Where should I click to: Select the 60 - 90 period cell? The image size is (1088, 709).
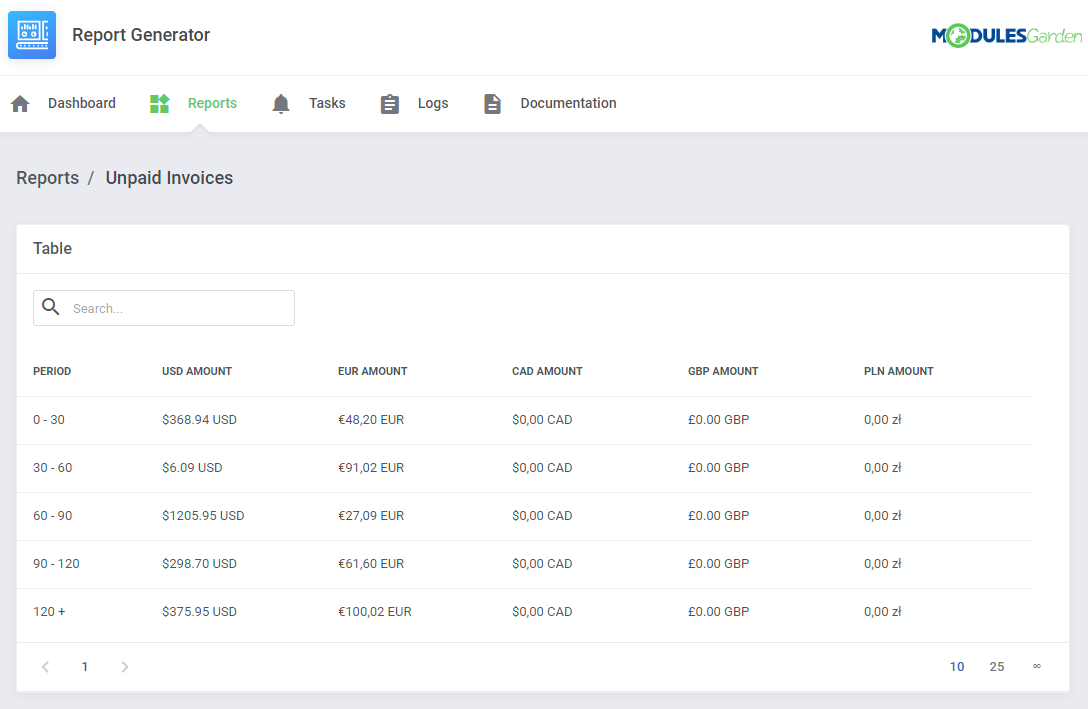(x=53, y=516)
